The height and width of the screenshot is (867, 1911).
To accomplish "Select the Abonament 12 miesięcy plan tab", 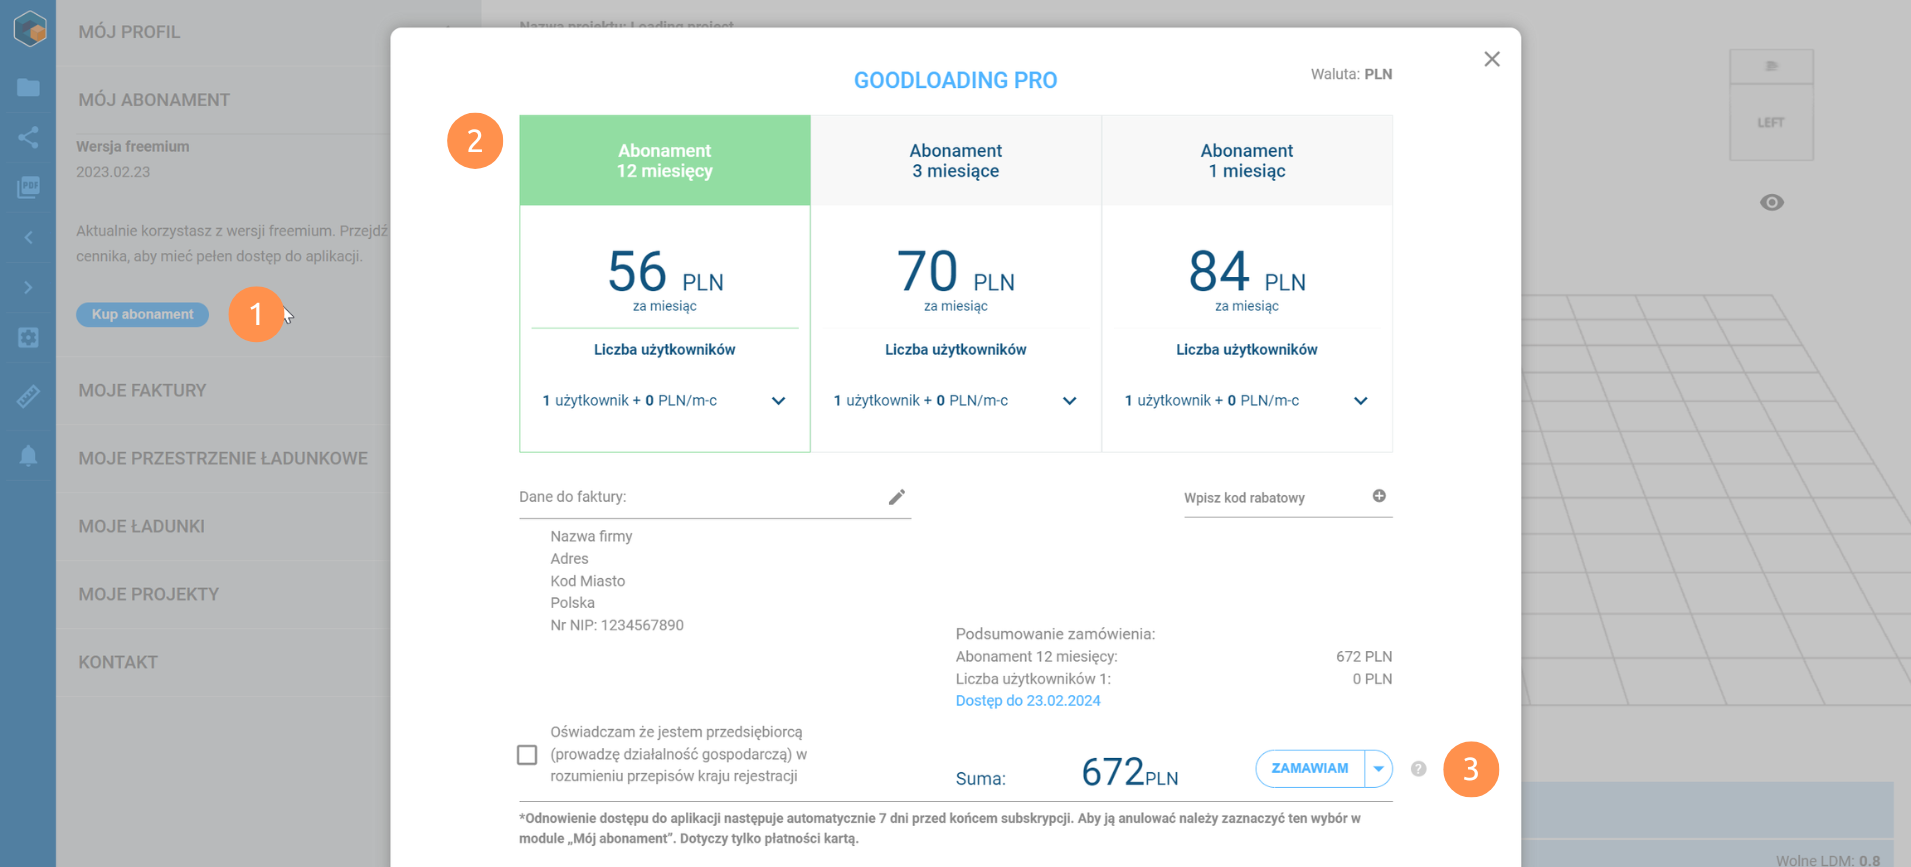I will [665, 160].
